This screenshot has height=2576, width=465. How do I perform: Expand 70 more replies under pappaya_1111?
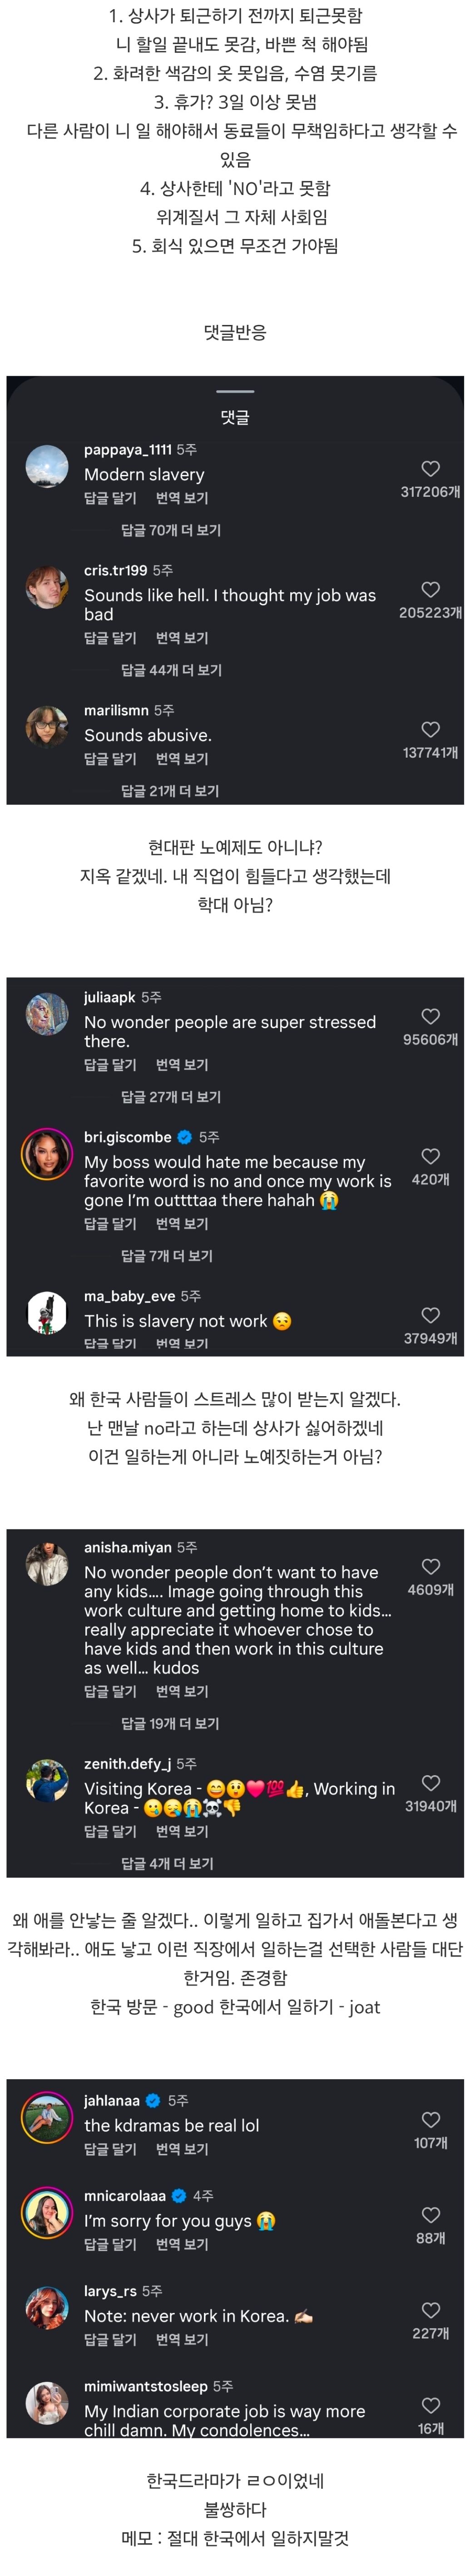pyautogui.click(x=171, y=530)
